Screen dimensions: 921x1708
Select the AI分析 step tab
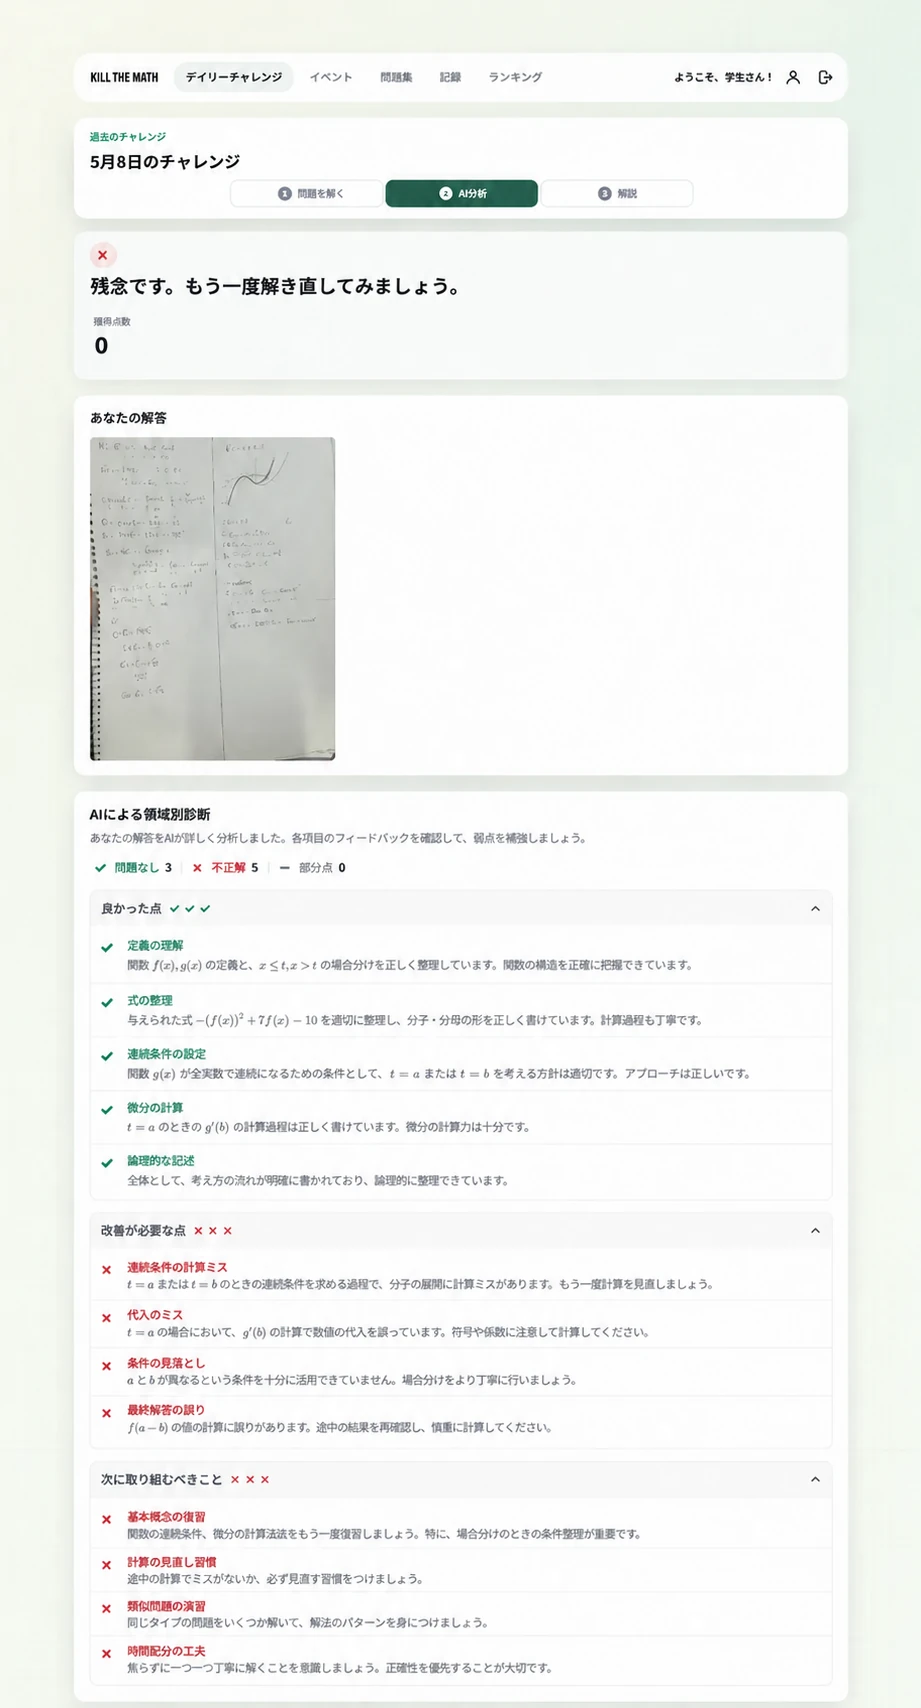[462, 193]
